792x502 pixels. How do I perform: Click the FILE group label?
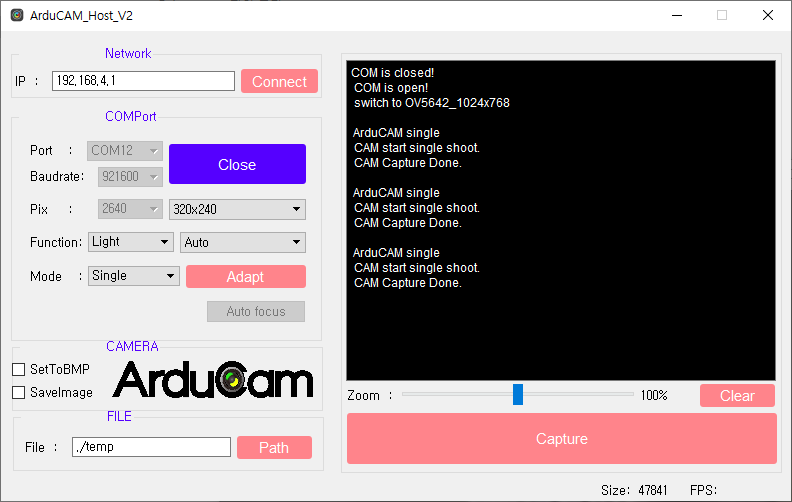pos(119,416)
